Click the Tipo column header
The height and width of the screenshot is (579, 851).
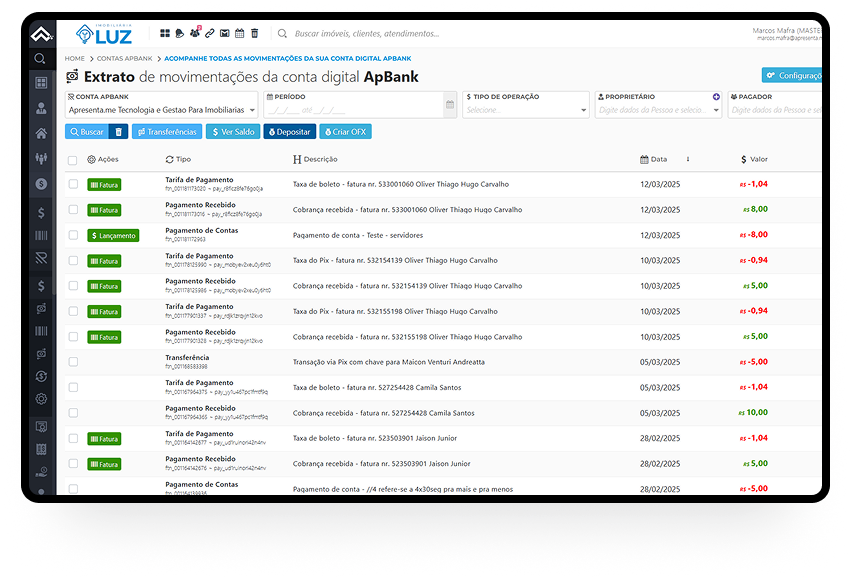tap(179, 159)
